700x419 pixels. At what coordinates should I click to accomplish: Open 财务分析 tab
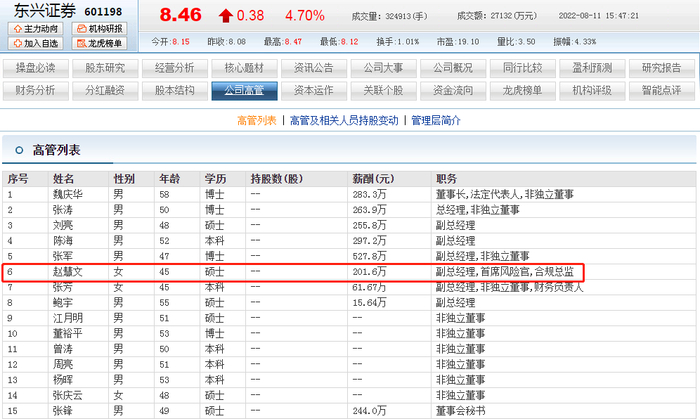pyautogui.click(x=36, y=91)
